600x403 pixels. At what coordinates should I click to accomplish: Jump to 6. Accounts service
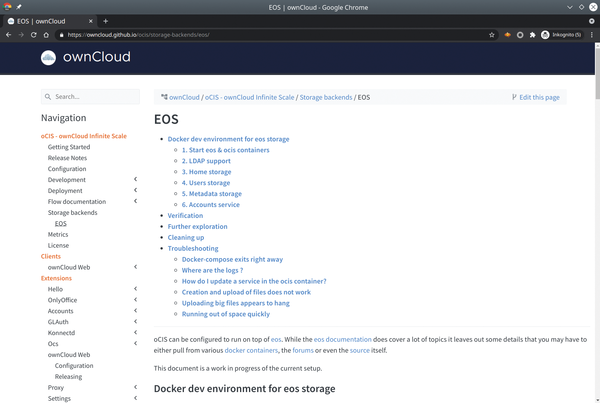[x=211, y=205]
